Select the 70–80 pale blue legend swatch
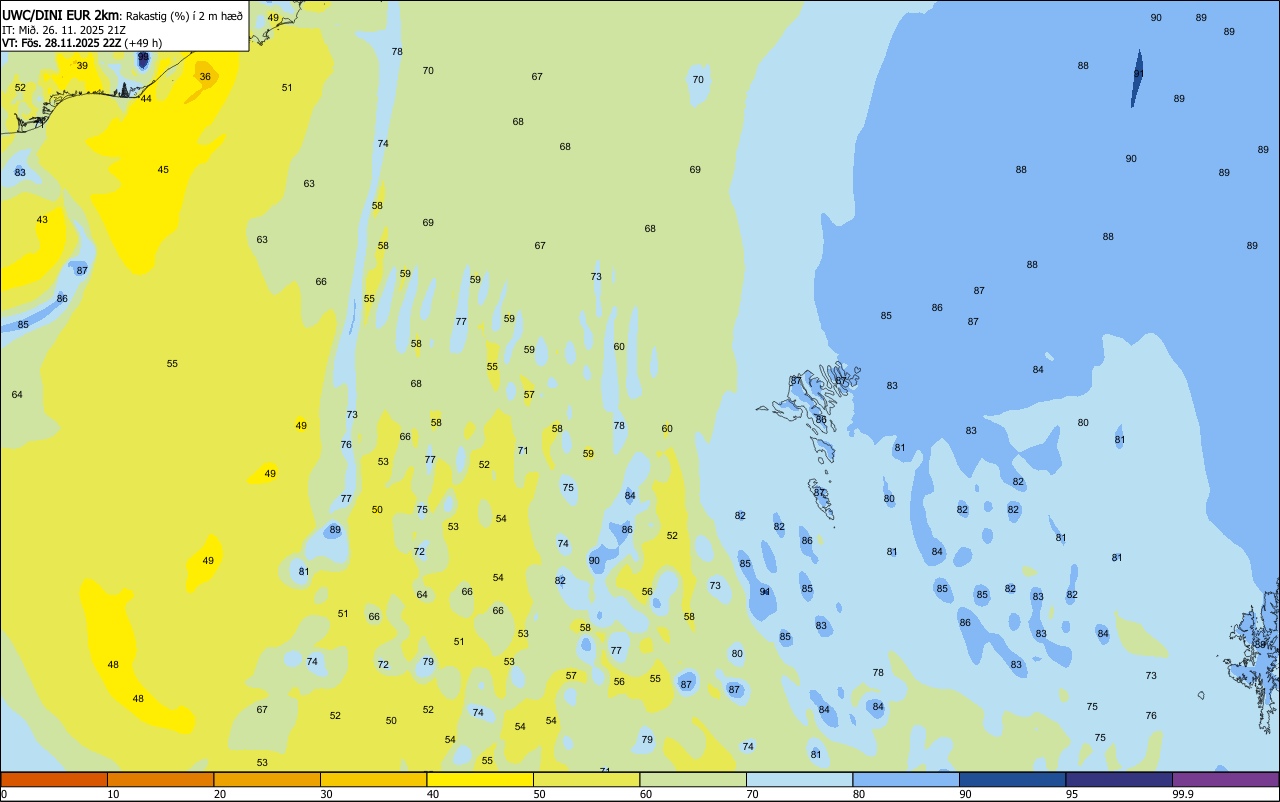Viewport: 1280px width, 802px height. [x=799, y=779]
